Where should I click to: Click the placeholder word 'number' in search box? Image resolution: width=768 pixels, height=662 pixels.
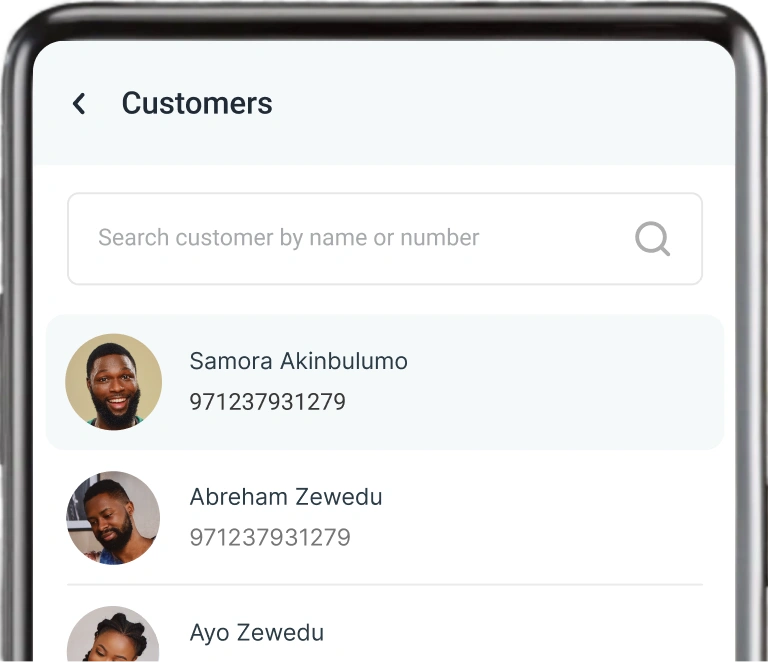[439, 237]
